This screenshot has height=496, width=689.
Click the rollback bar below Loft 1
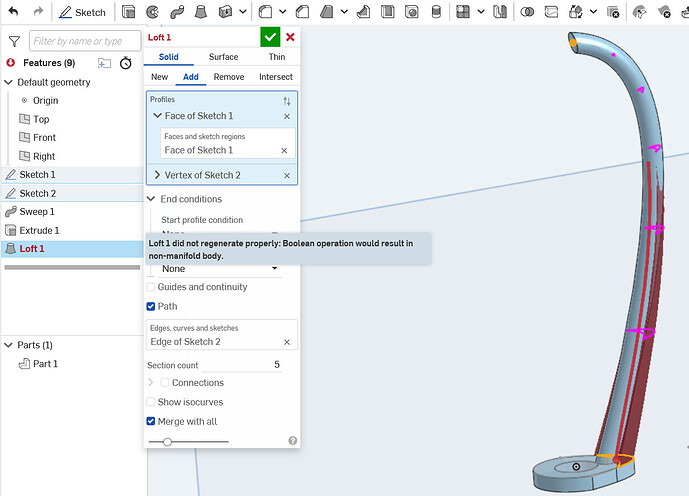point(73,267)
